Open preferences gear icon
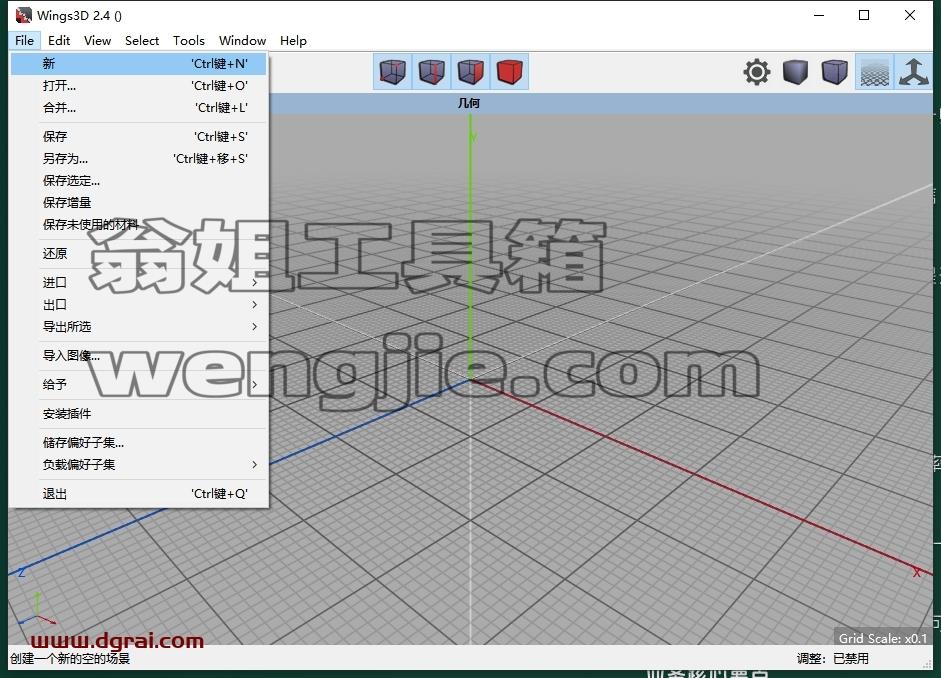The width and height of the screenshot is (941, 678). point(757,72)
